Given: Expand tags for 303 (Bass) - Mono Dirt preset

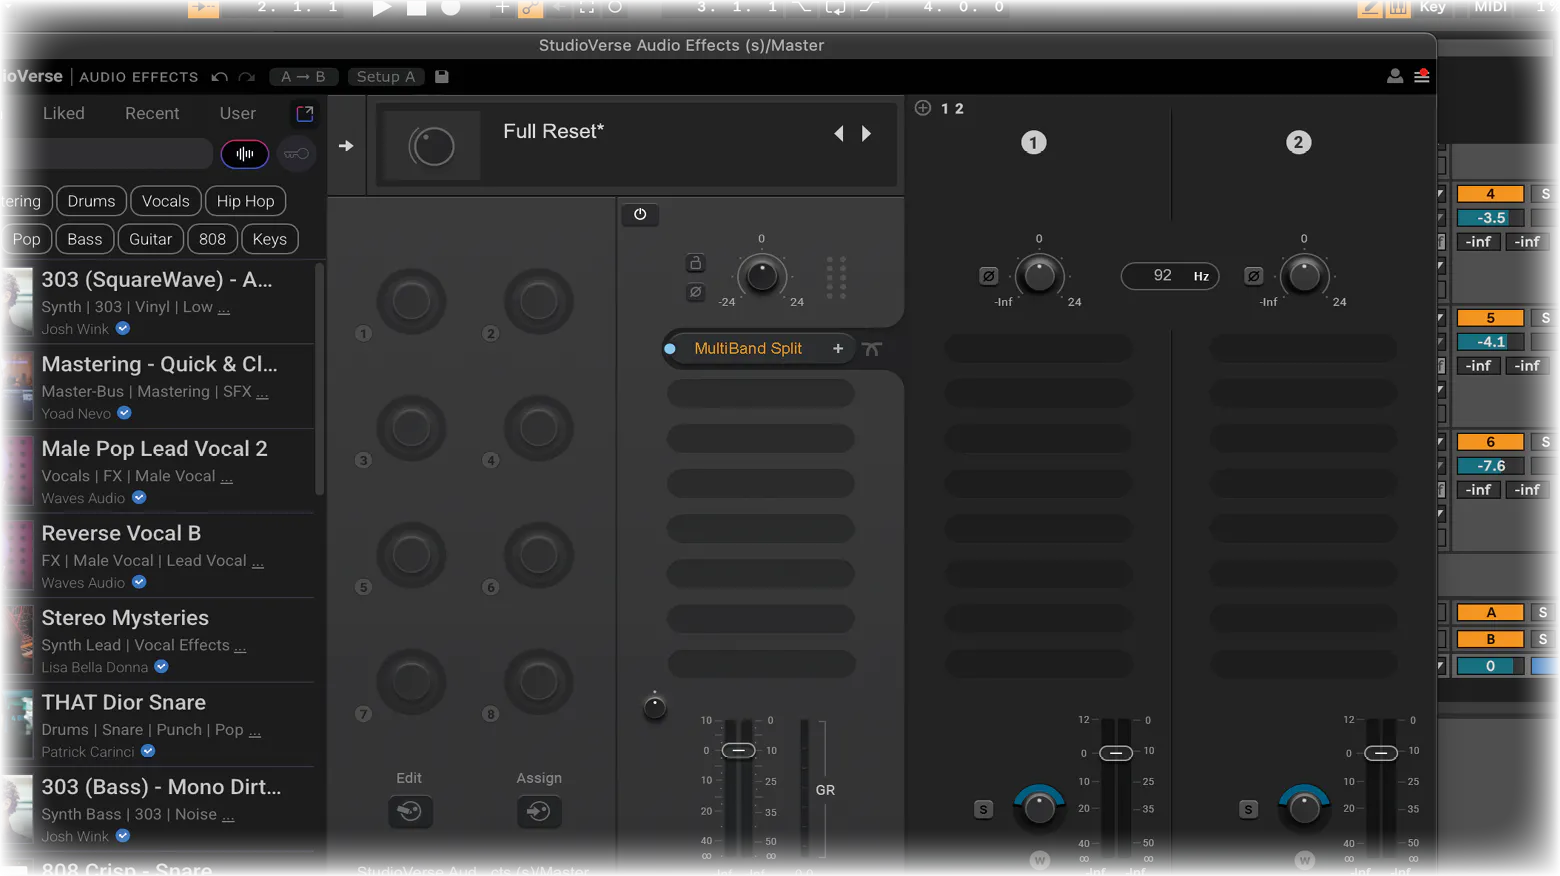Looking at the screenshot, I should (228, 816).
